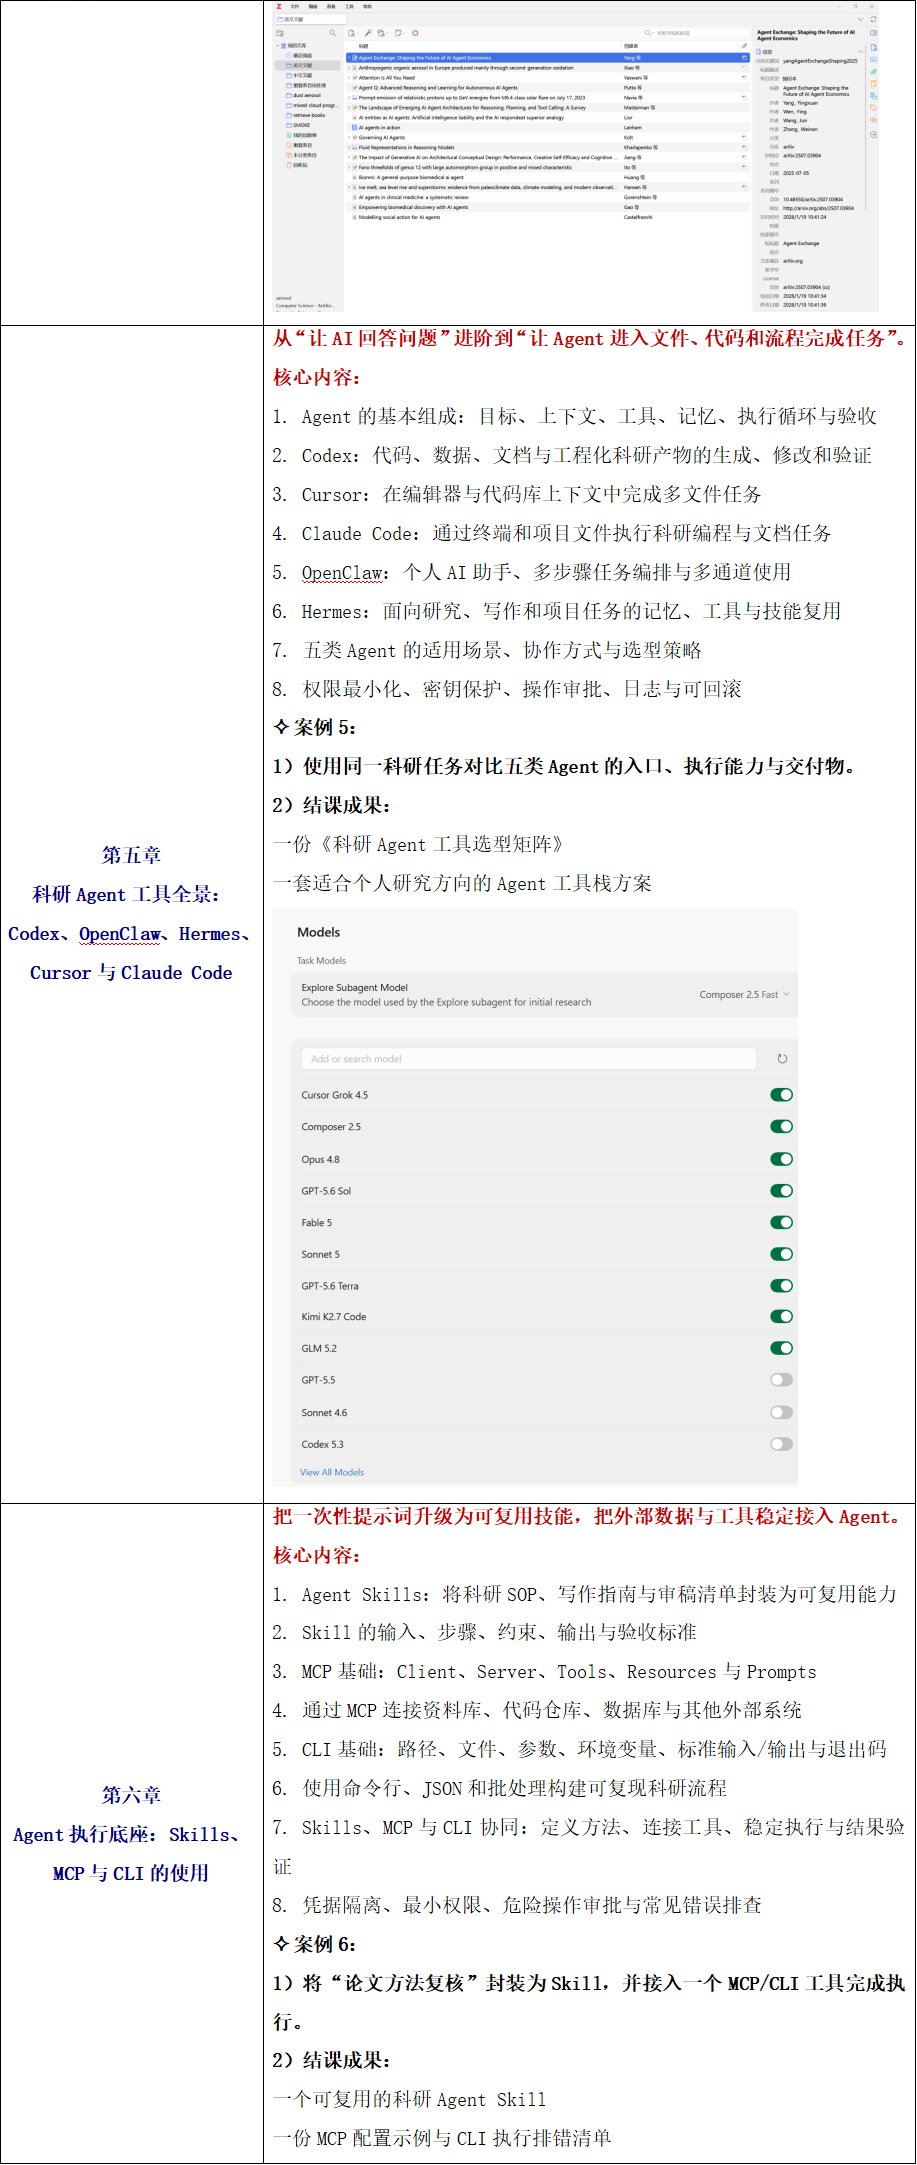Click the red circle icon in Zotero toolbar

[x=415, y=33]
